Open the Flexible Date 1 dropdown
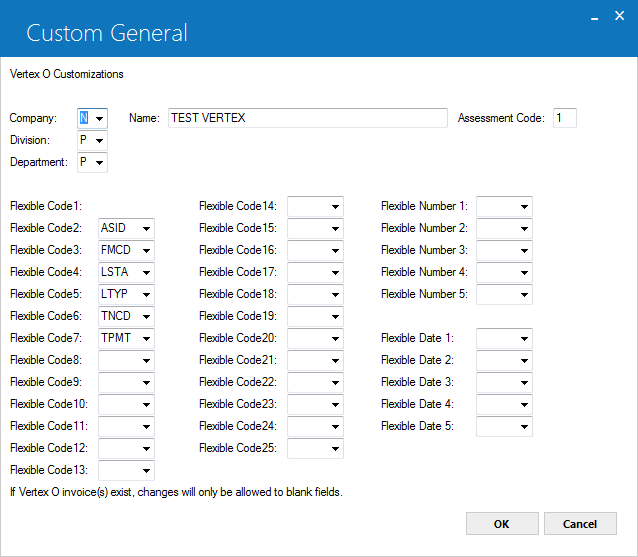 [x=504, y=338]
